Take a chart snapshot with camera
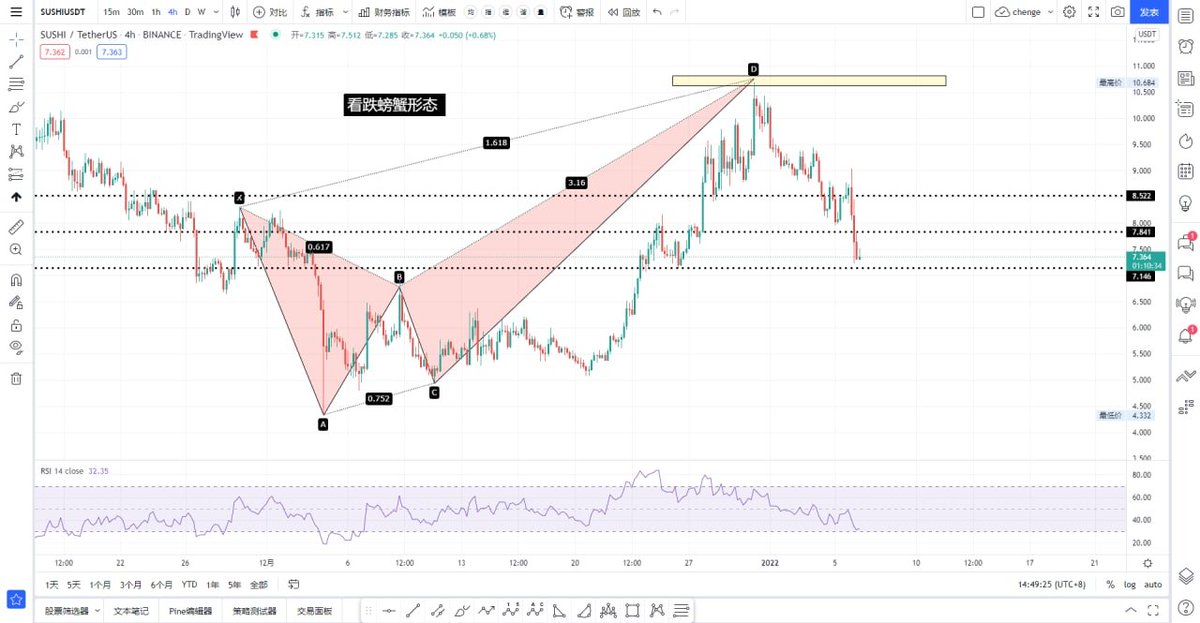The height and width of the screenshot is (623, 1200). point(1118,12)
